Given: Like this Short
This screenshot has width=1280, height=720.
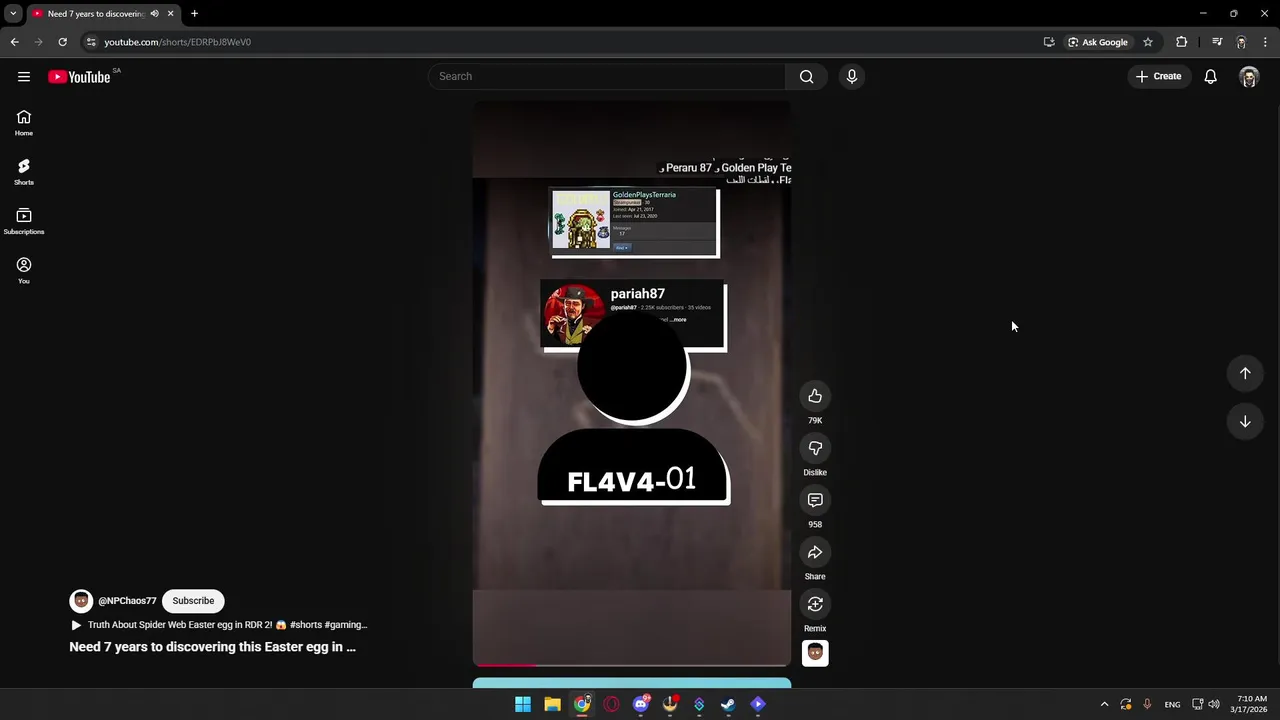Looking at the screenshot, I should point(815,396).
